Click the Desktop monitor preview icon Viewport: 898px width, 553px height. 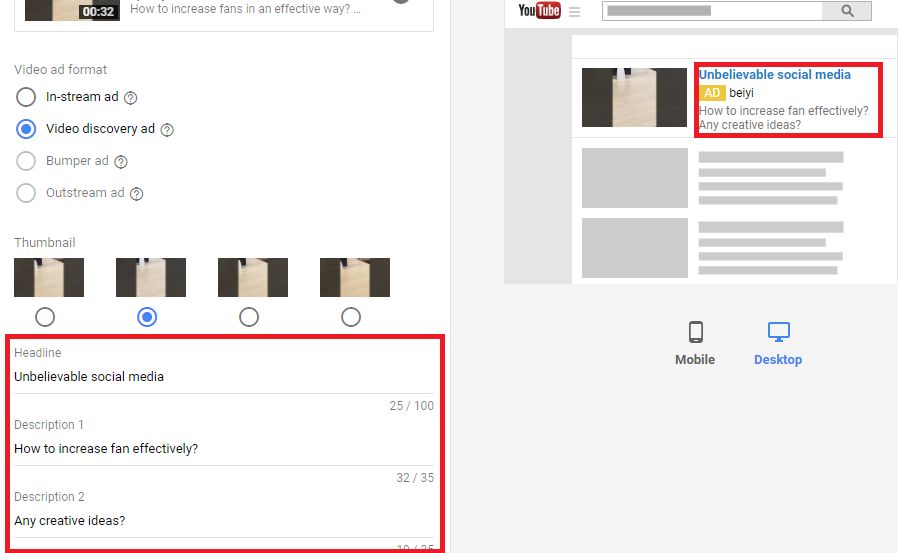(x=778, y=332)
